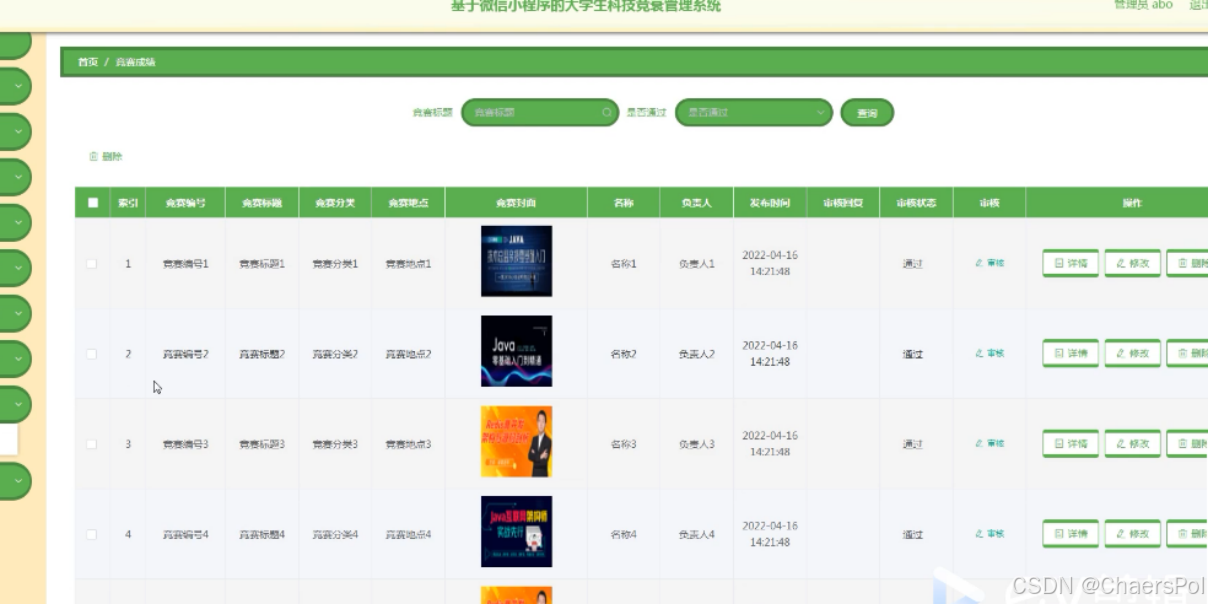Click cell 负责人4
Screen dimensions: 1209x605
tap(696, 535)
